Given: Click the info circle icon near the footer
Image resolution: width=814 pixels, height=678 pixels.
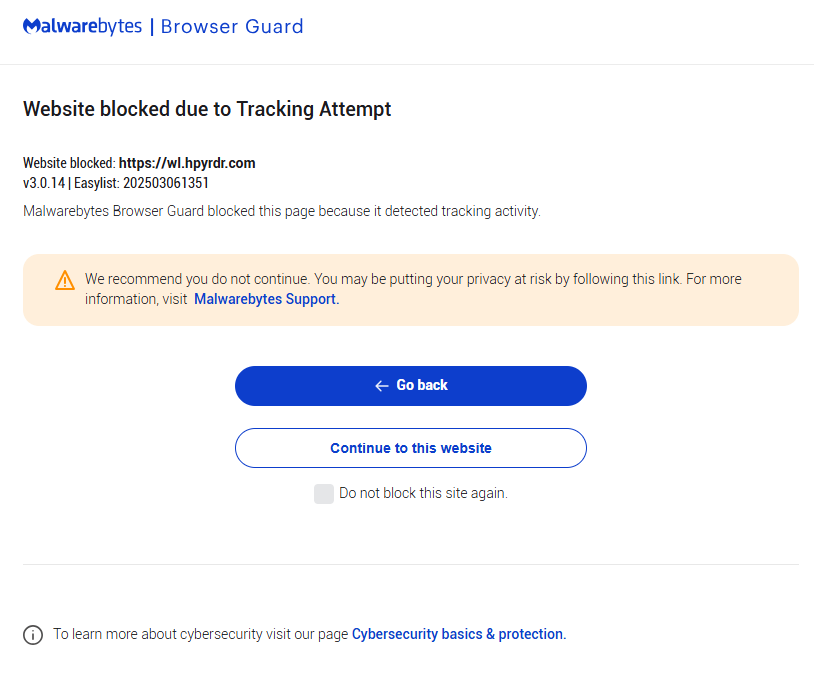Looking at the screenshot, I should pyautogui.click(x=33, y=635).
